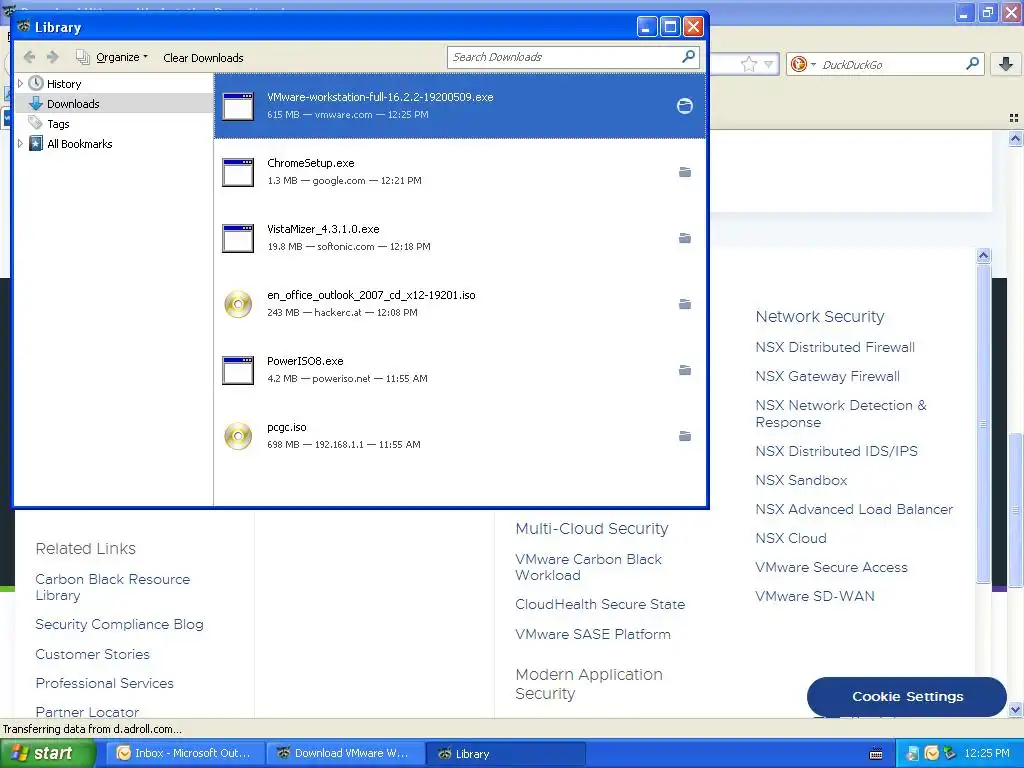Click the History clock icon in sidebar
Viewport: 1024px width, 768px height.
(x=36, y=83)
